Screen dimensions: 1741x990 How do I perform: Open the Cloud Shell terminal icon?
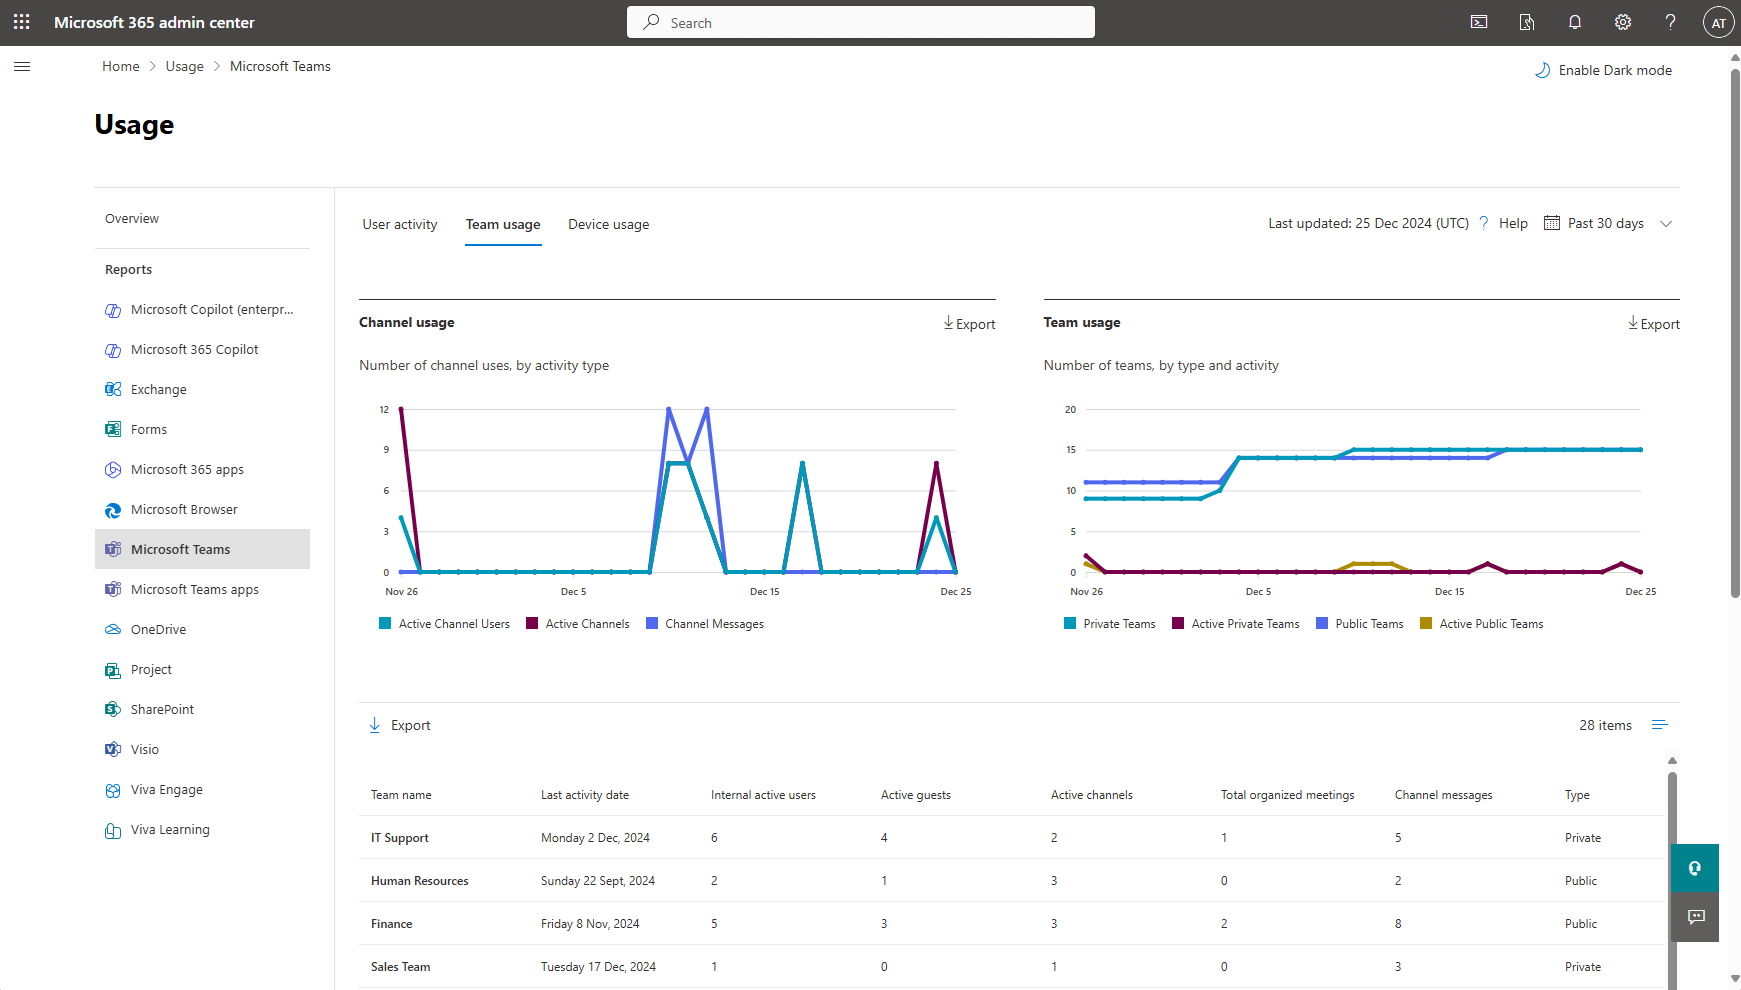1478,21
